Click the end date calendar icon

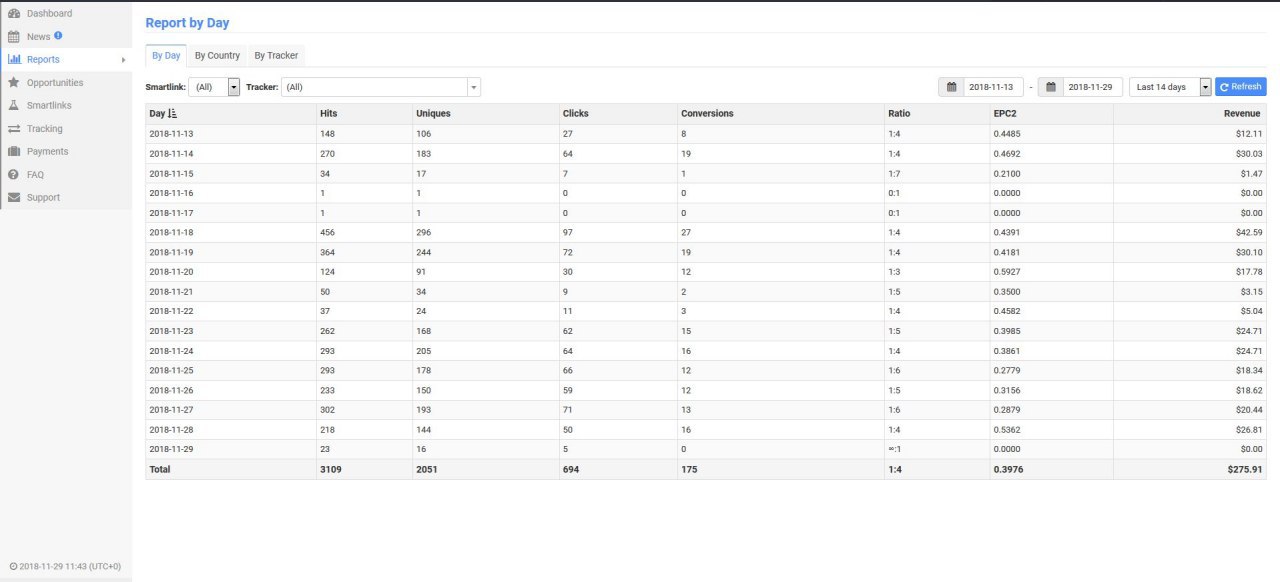point(1051,87)
